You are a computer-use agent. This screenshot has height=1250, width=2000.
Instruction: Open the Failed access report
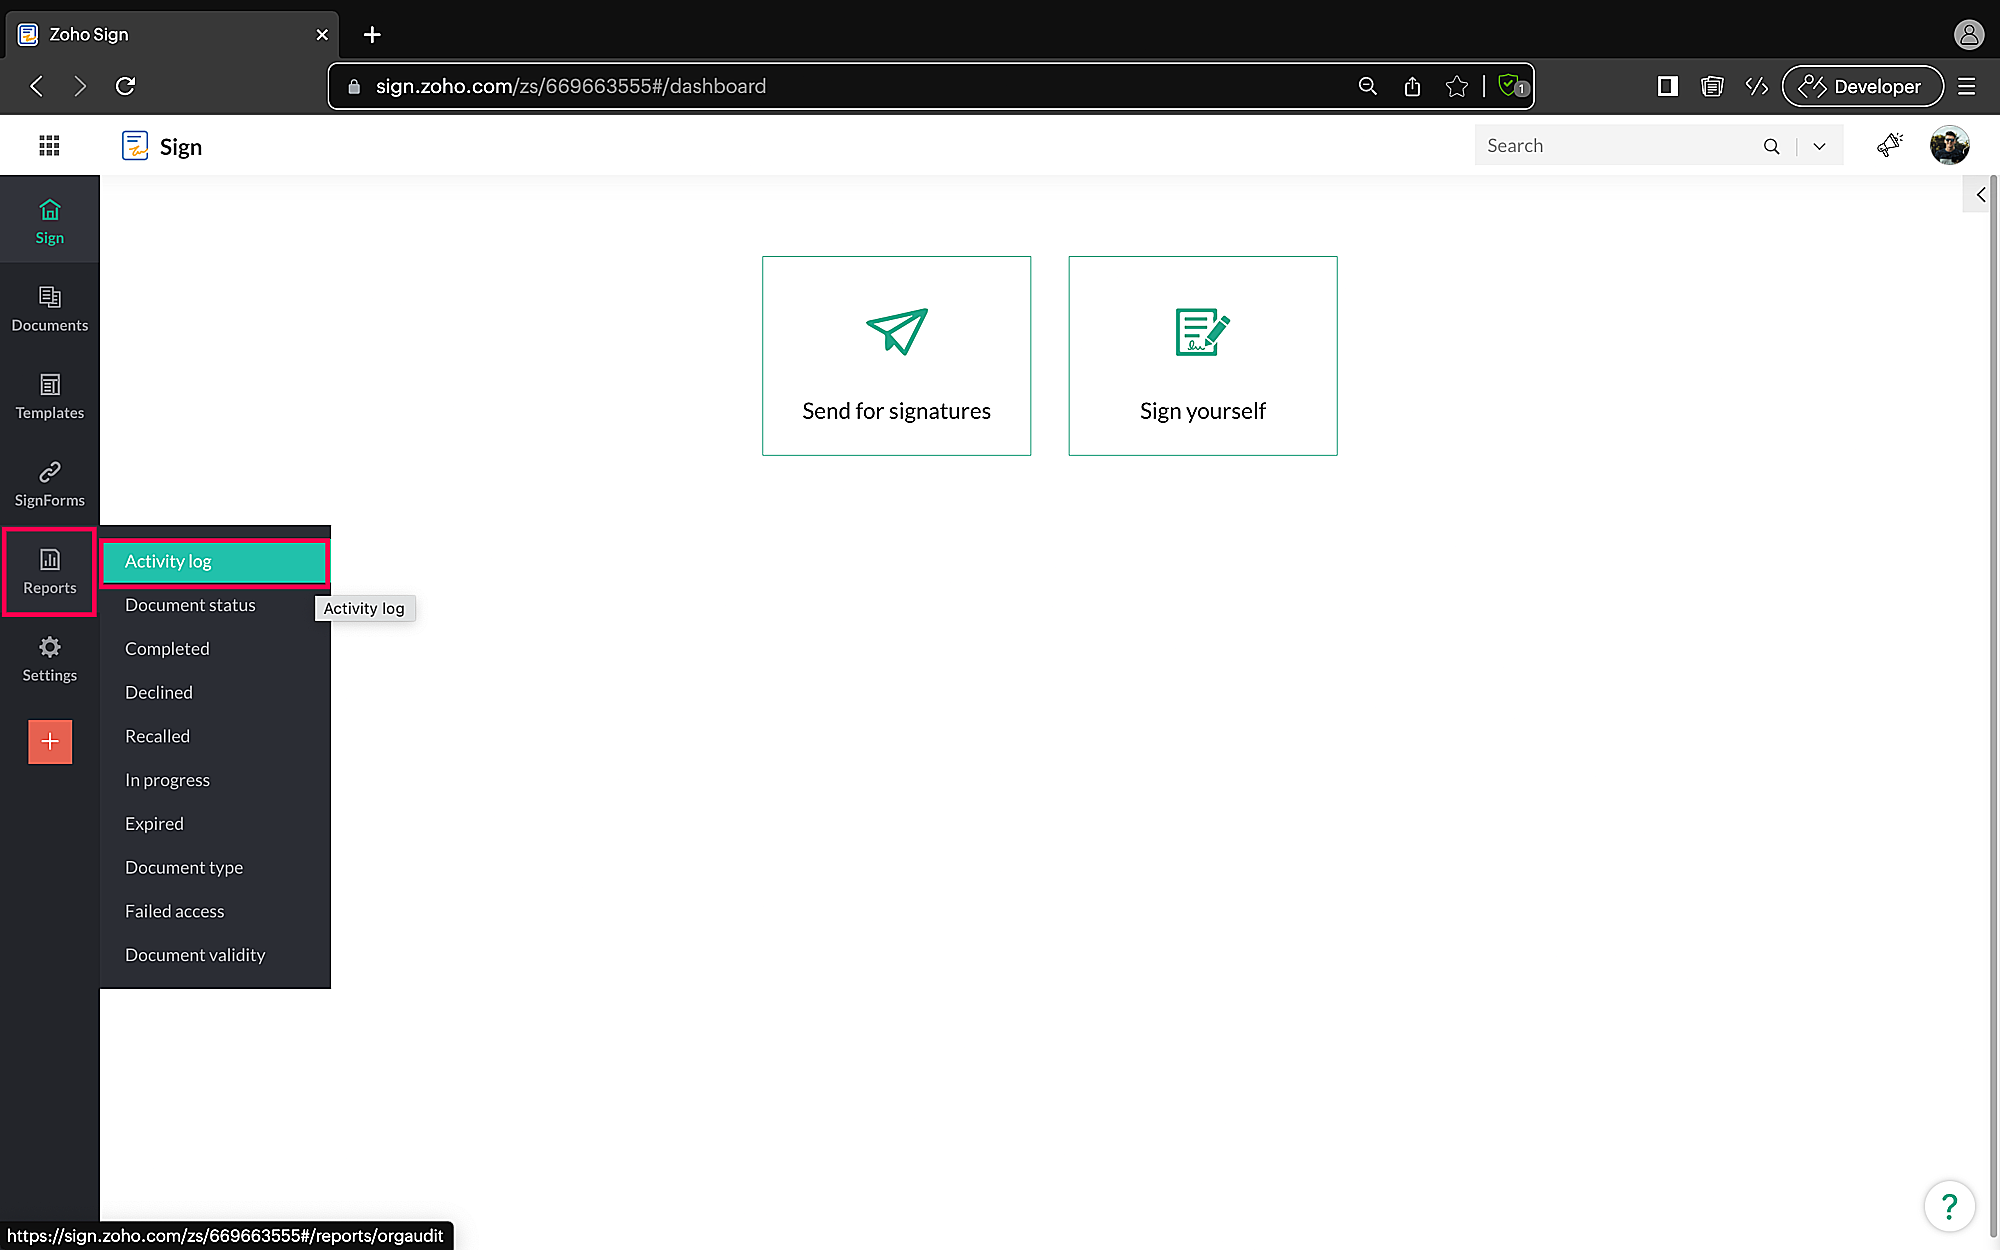[175, 911]
